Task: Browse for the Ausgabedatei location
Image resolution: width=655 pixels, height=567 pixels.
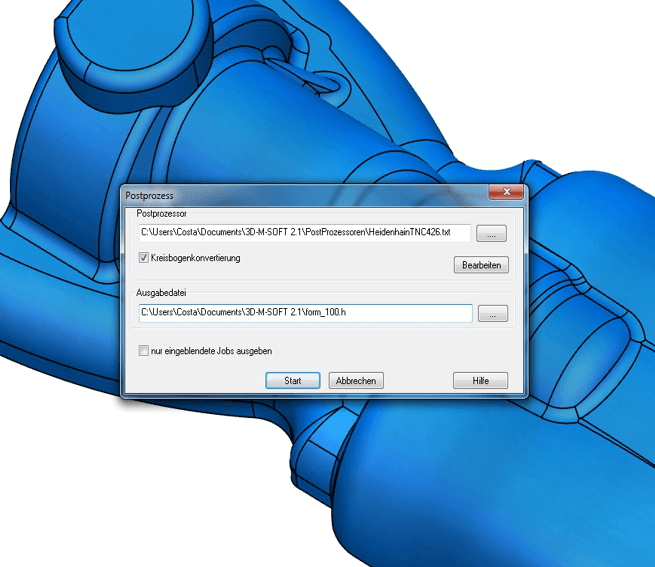Action: pos(493,314)
